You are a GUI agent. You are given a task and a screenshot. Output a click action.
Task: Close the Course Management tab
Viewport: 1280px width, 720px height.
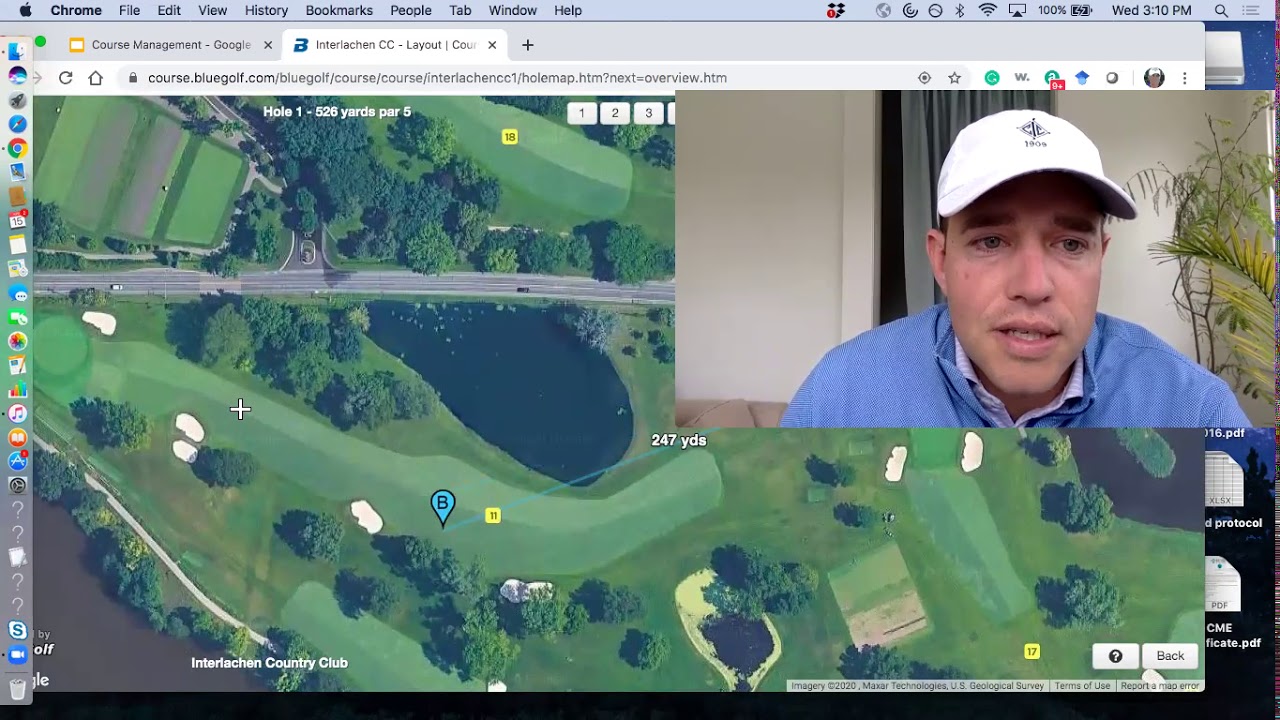268,45
